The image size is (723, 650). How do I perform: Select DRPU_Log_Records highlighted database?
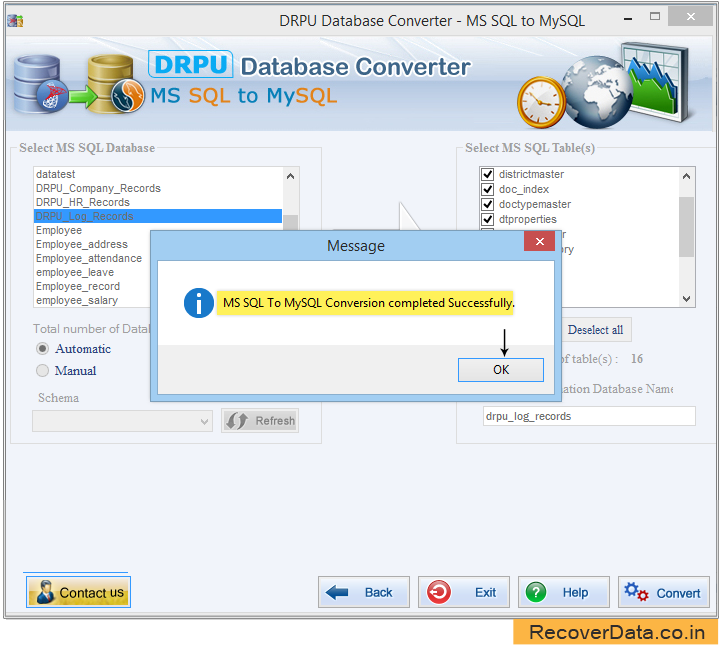pyautogui.click(x=158, y=216)
